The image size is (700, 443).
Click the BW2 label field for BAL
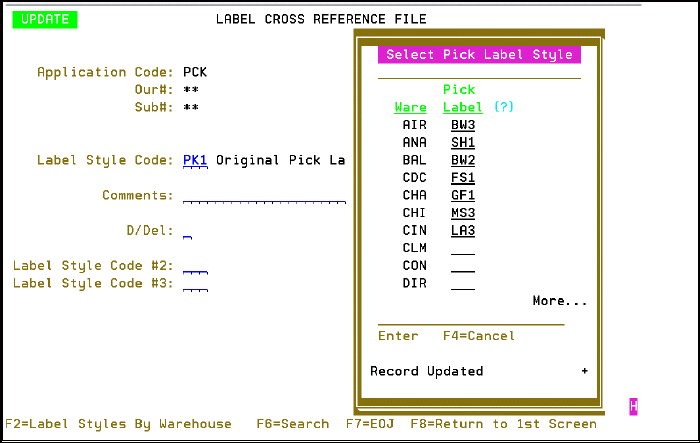point(462,160)
